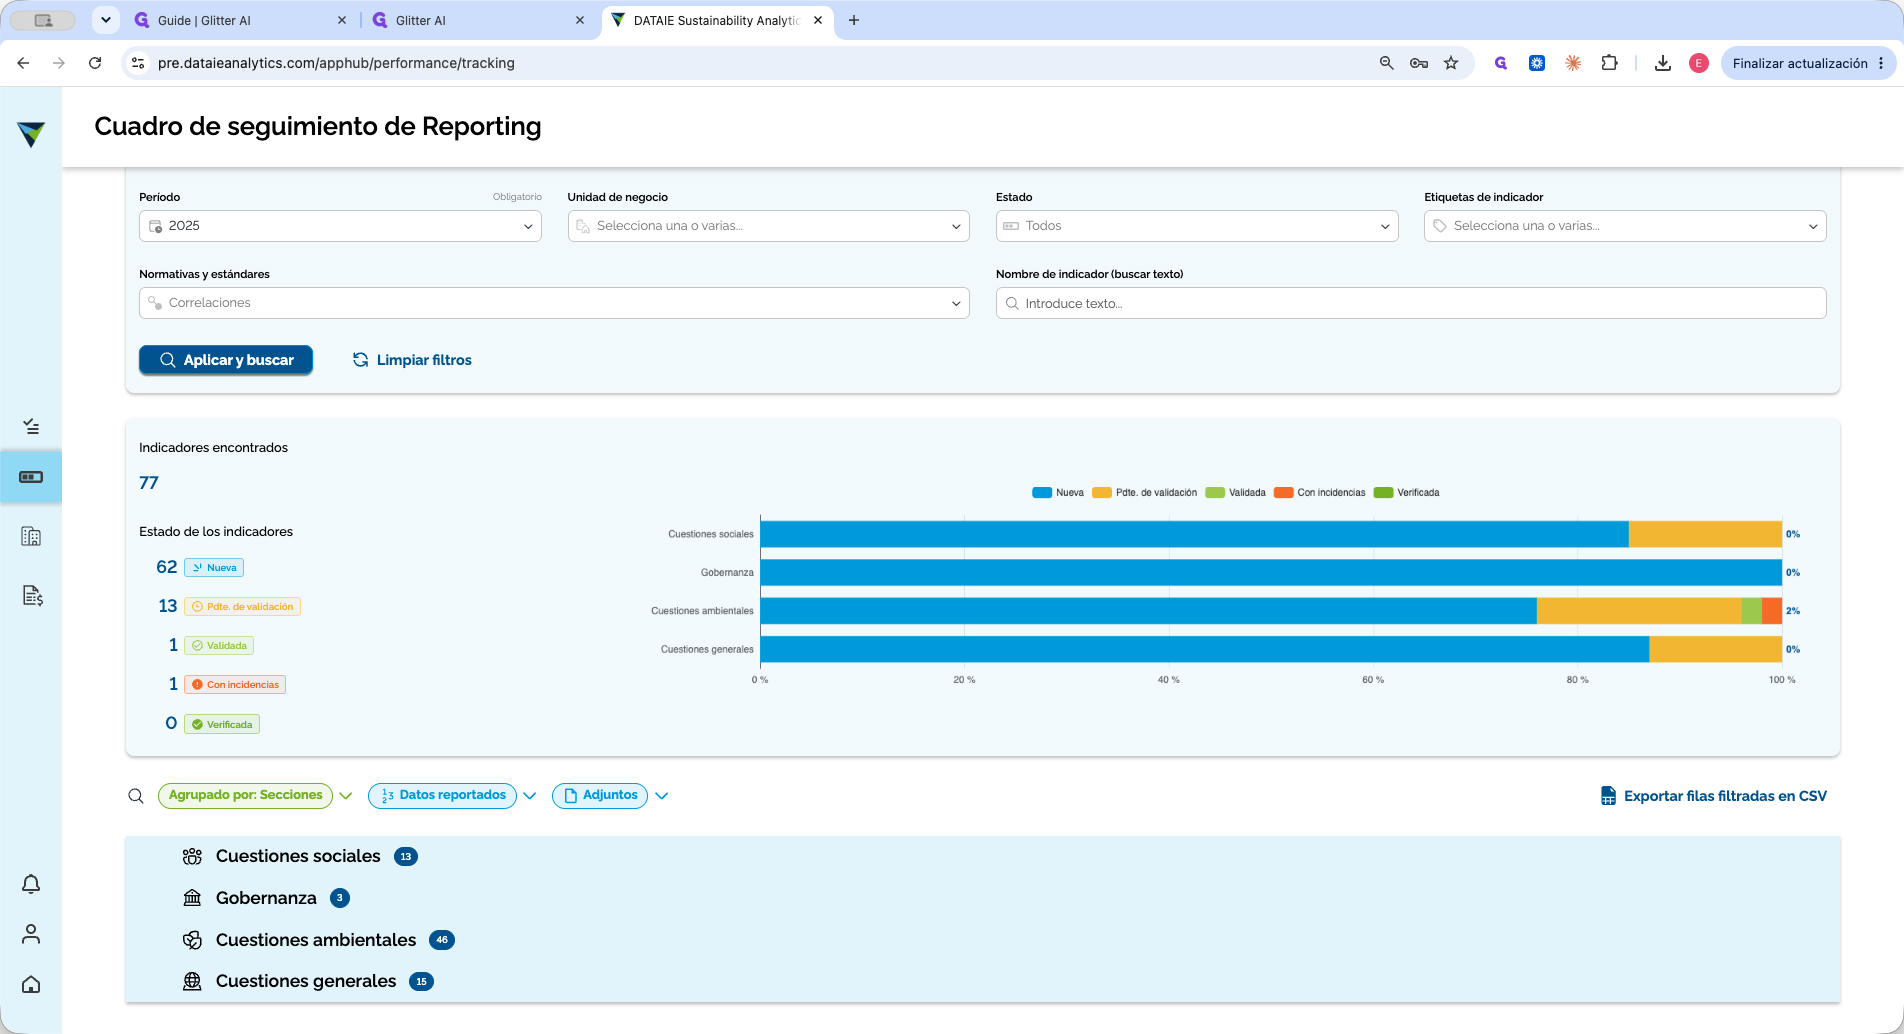Click the orange Pdte. de validación legend swatch
This screenshot has height=1034, width=1904.
click(x=1102, y=493)
